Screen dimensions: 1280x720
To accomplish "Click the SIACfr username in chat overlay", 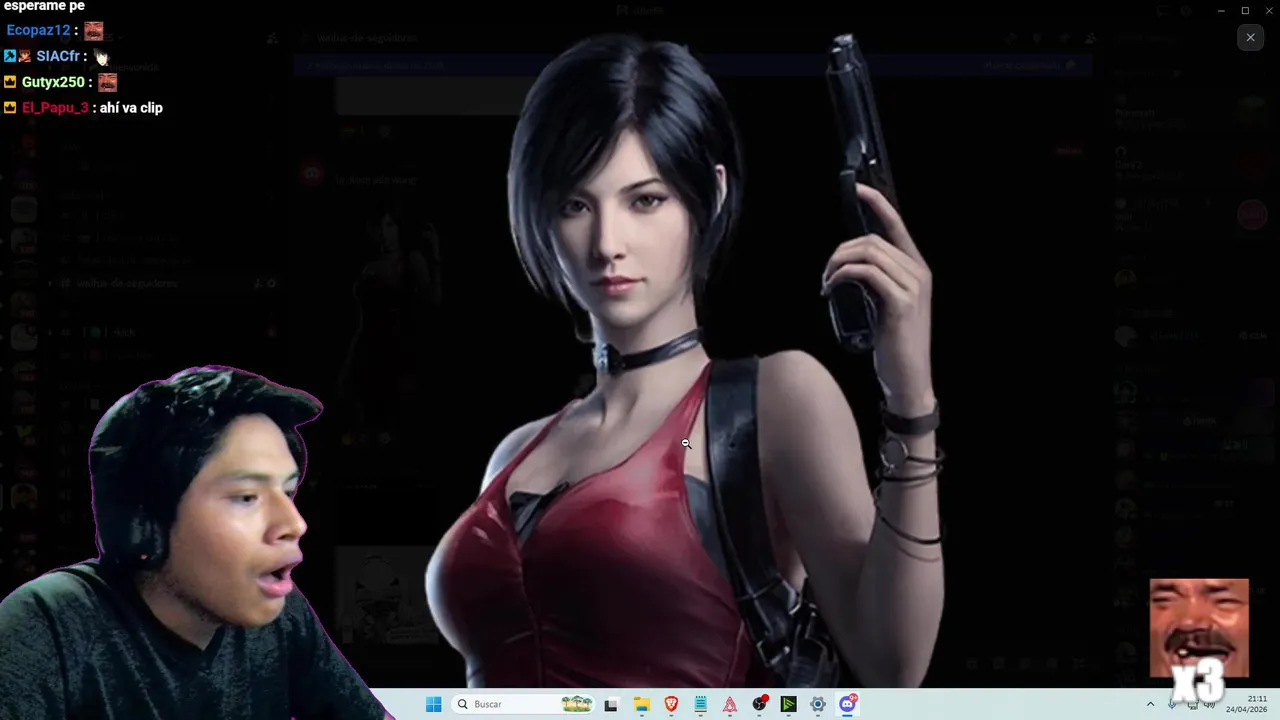I will [x=57, y=56].
